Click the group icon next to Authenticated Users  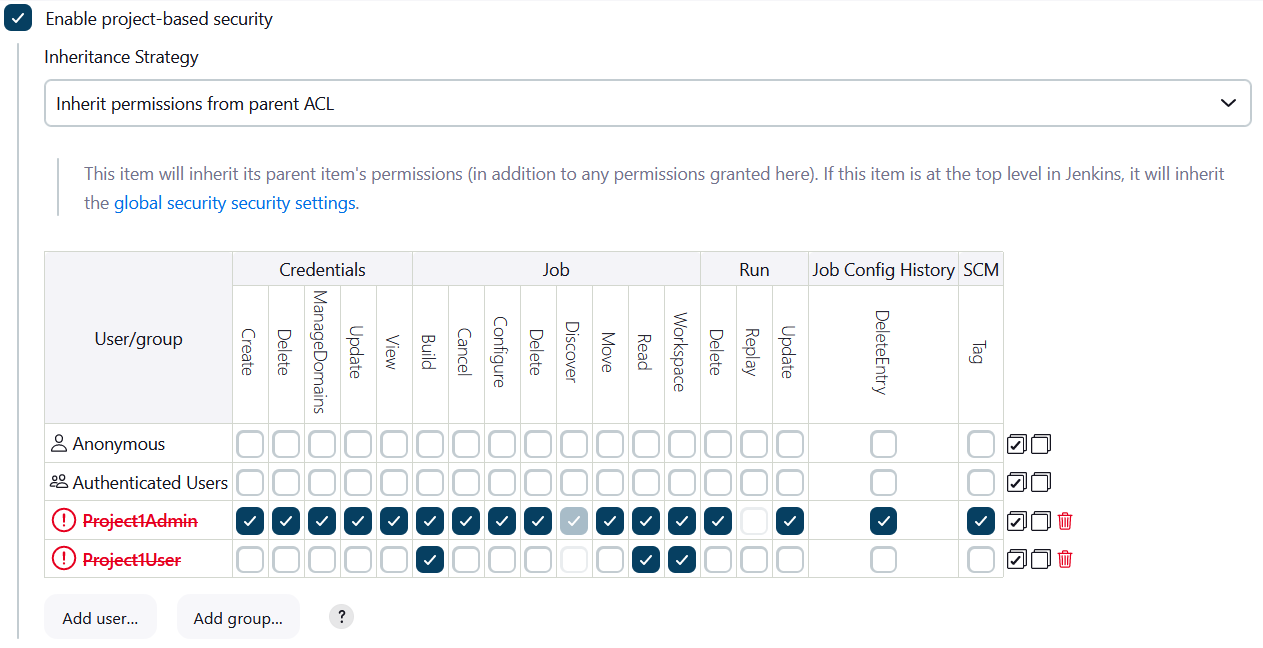59,481
